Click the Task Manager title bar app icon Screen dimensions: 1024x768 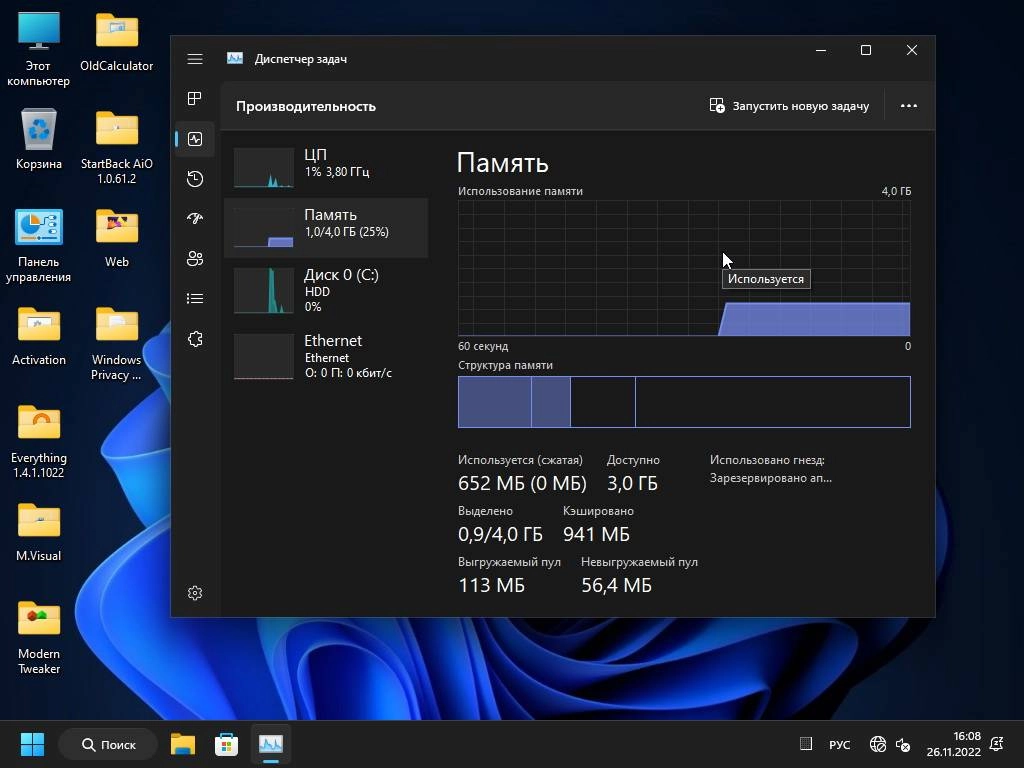tap(234, 59)
